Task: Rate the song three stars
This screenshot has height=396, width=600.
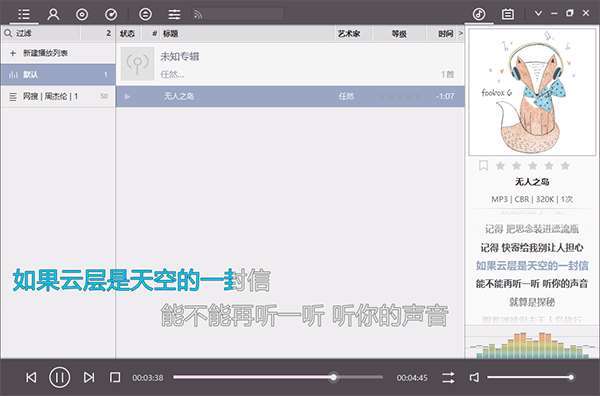Action: coord(533,166)
